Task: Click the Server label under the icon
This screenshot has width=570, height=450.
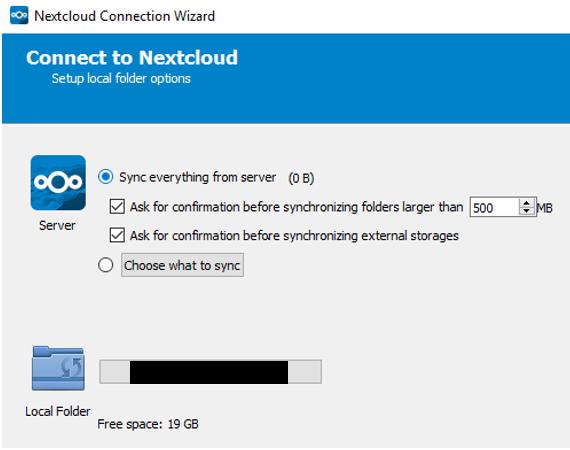Action: tap(57, 225)
